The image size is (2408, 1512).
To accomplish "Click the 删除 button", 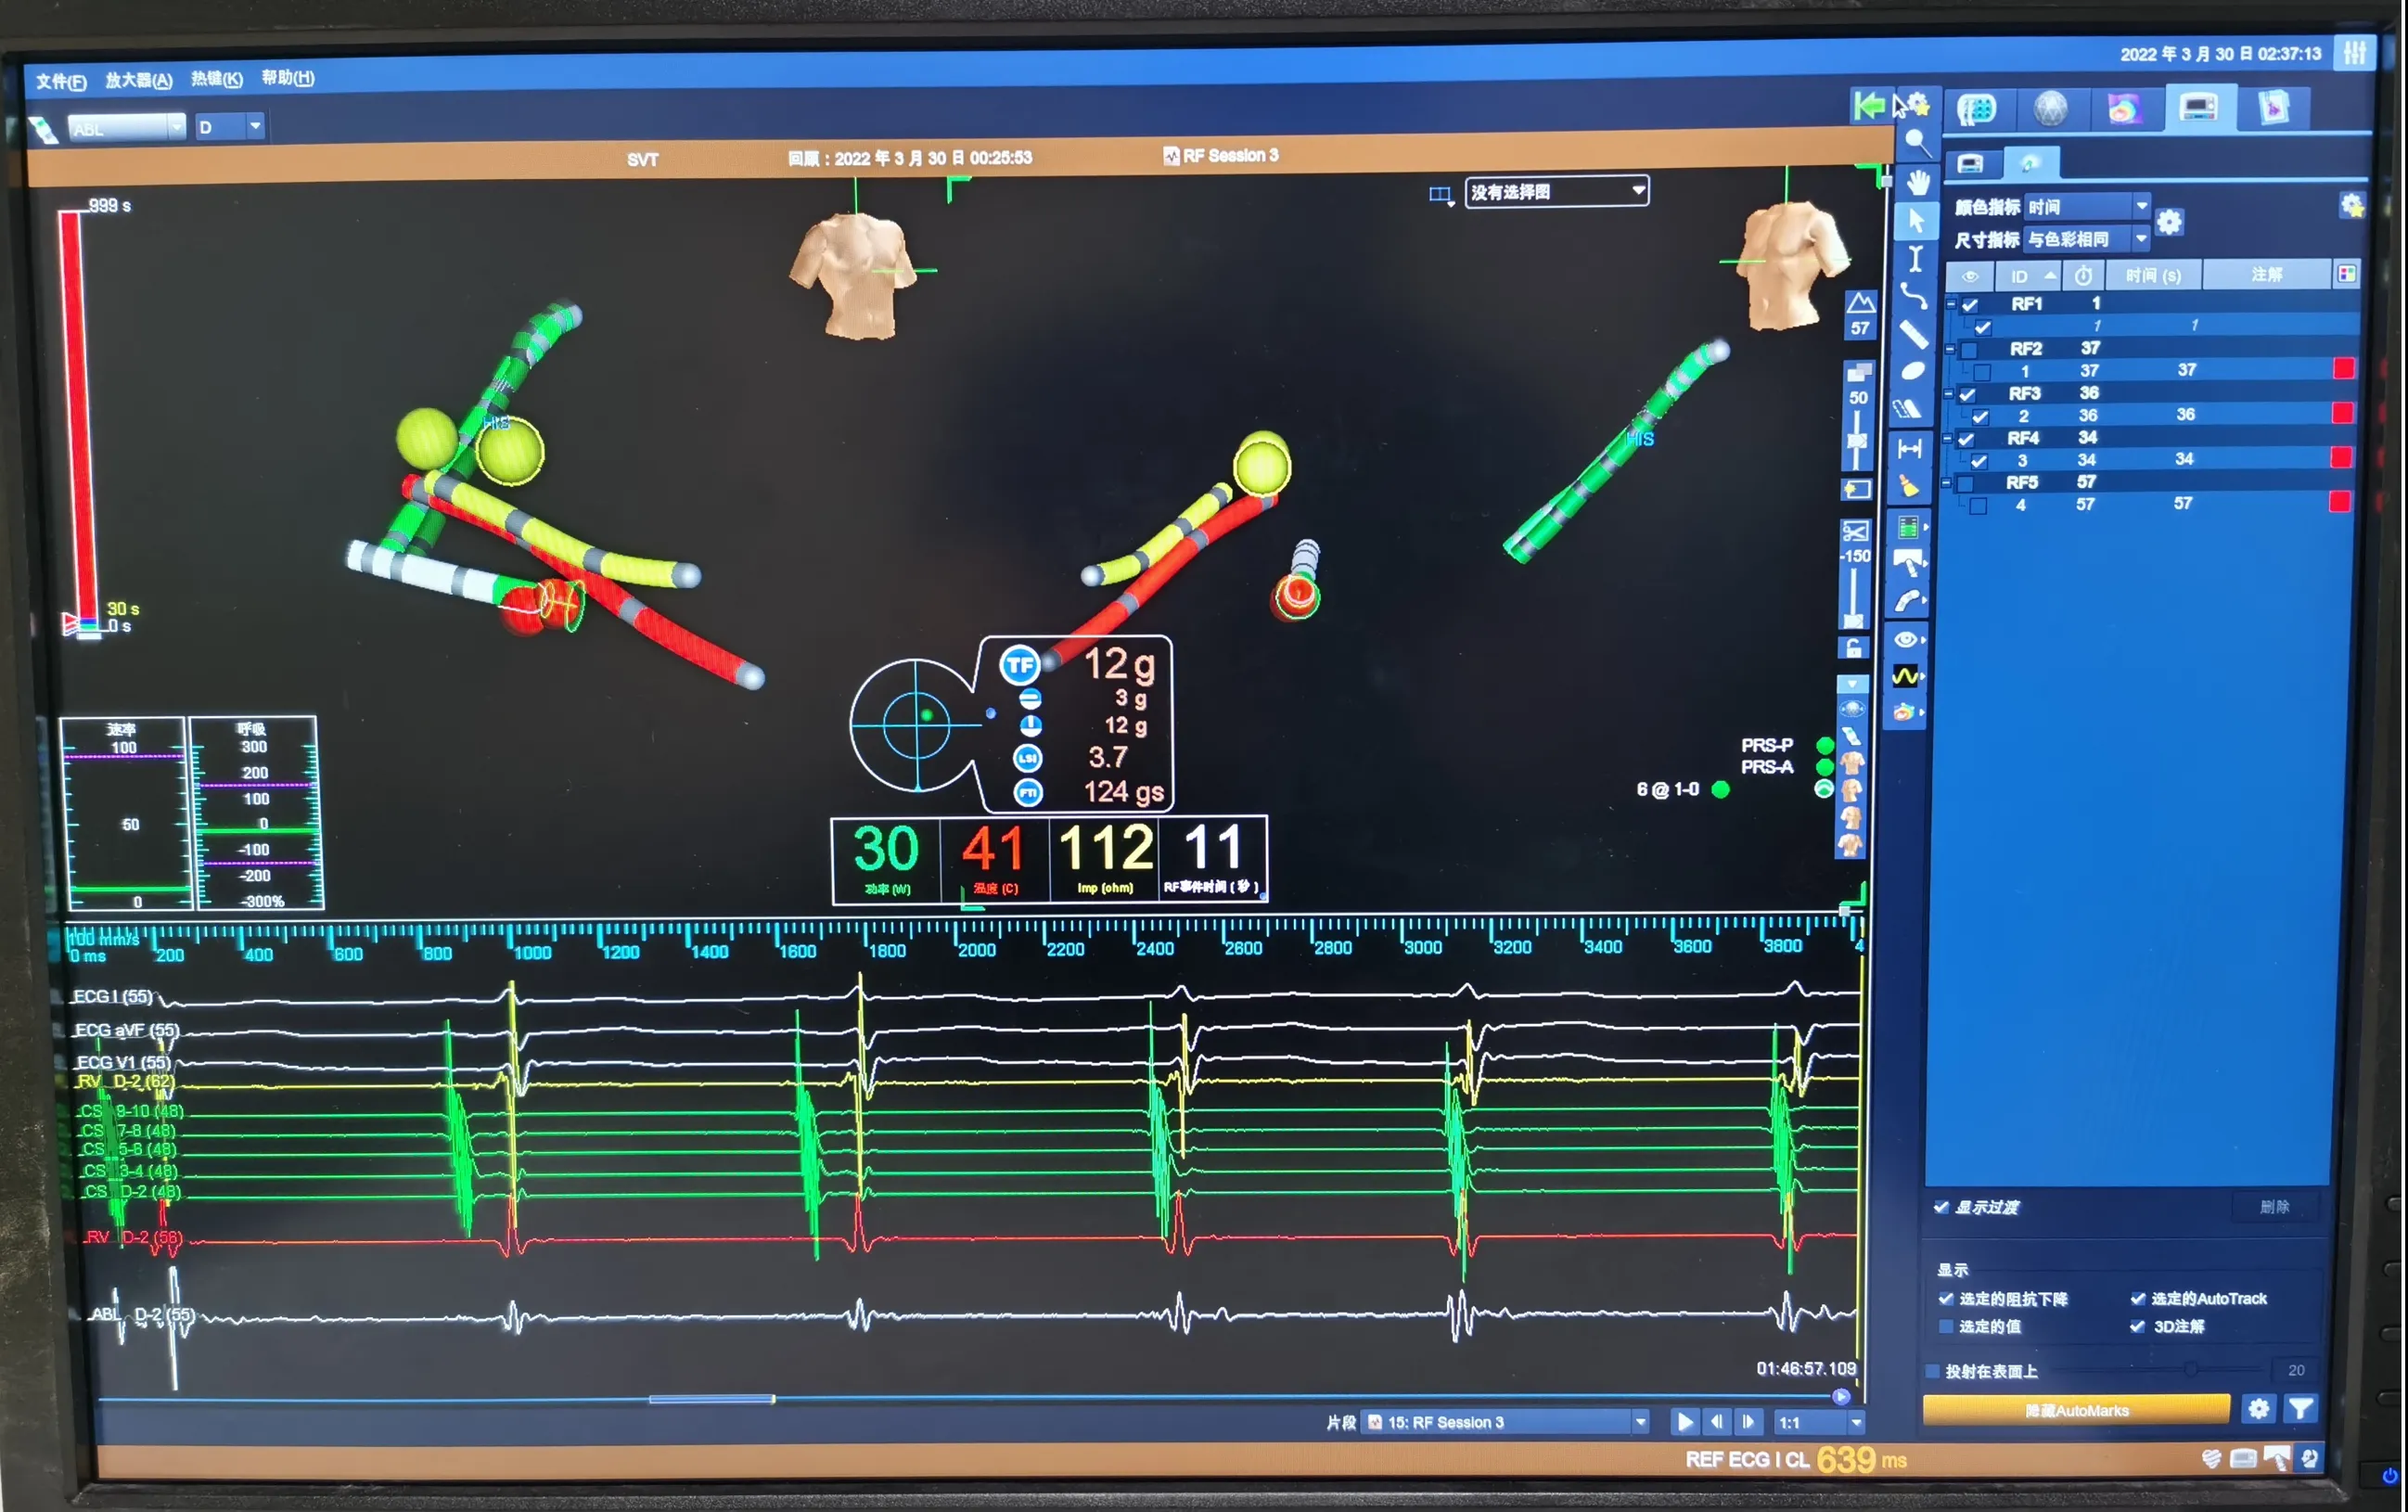I will (2274, 1207).
